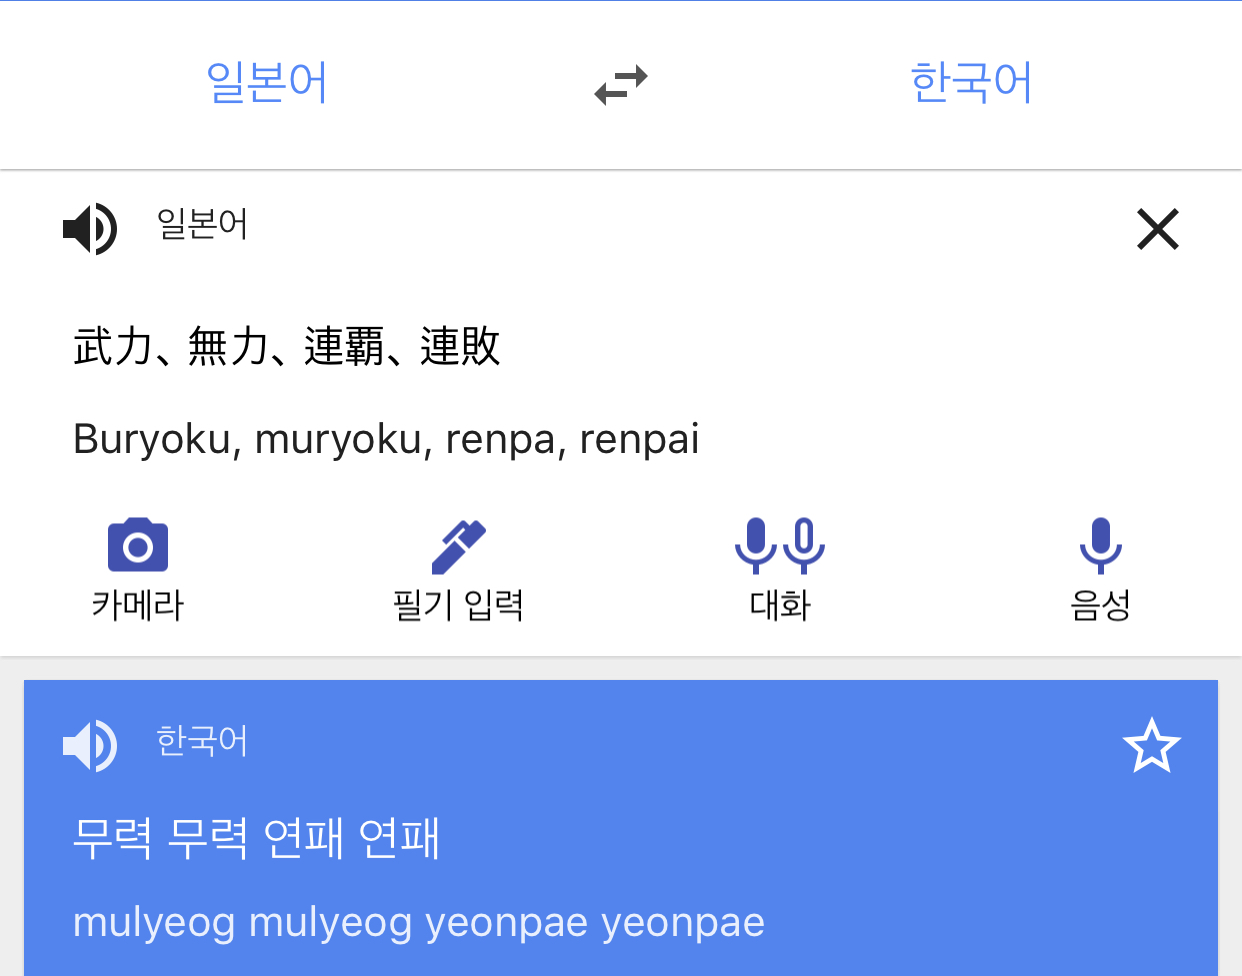
Task: Open source language selector 일본어 at top
Action: point(267,83)
